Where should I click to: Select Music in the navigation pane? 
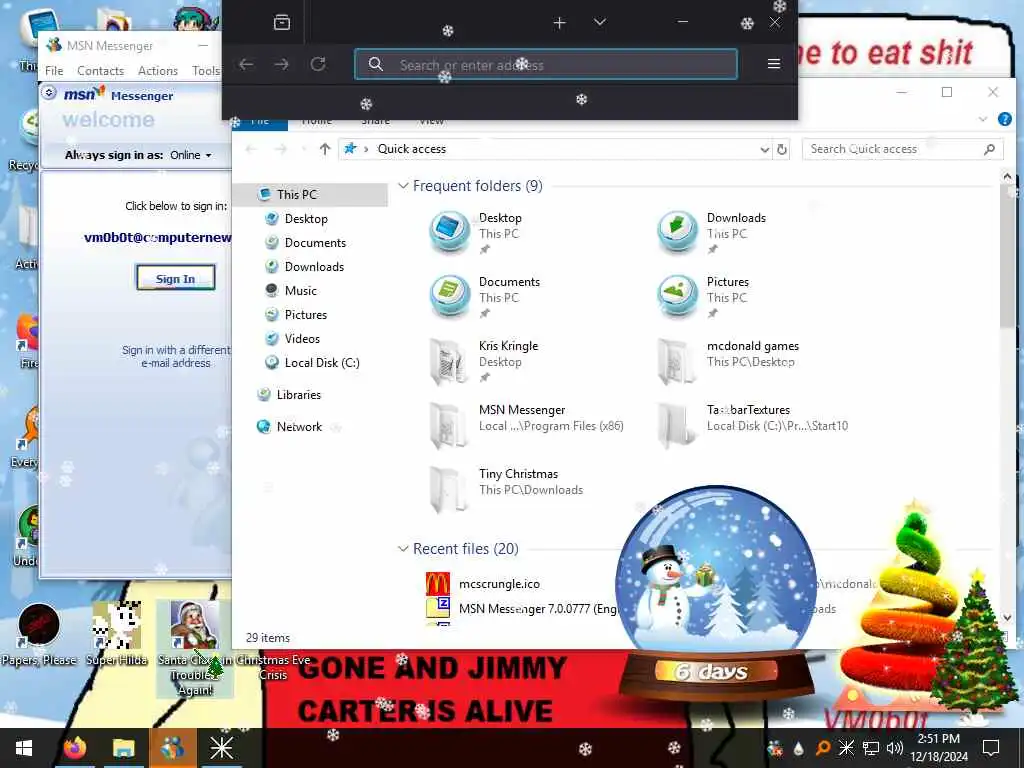[x=300, y=291]
